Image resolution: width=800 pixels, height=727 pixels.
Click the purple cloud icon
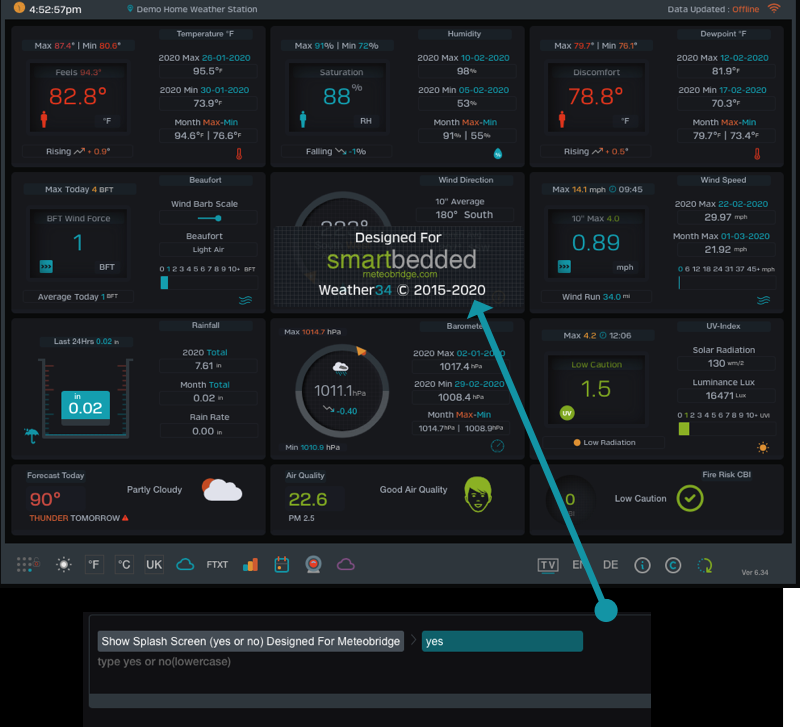(345, 565)
